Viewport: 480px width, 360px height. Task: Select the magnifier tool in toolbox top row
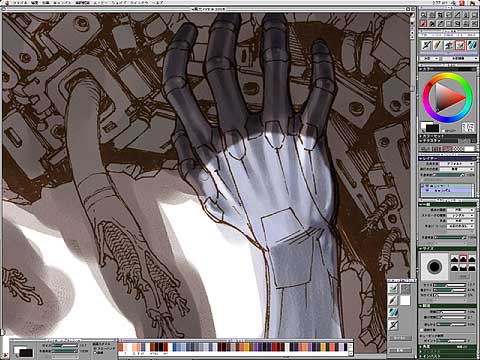point(423,15)
